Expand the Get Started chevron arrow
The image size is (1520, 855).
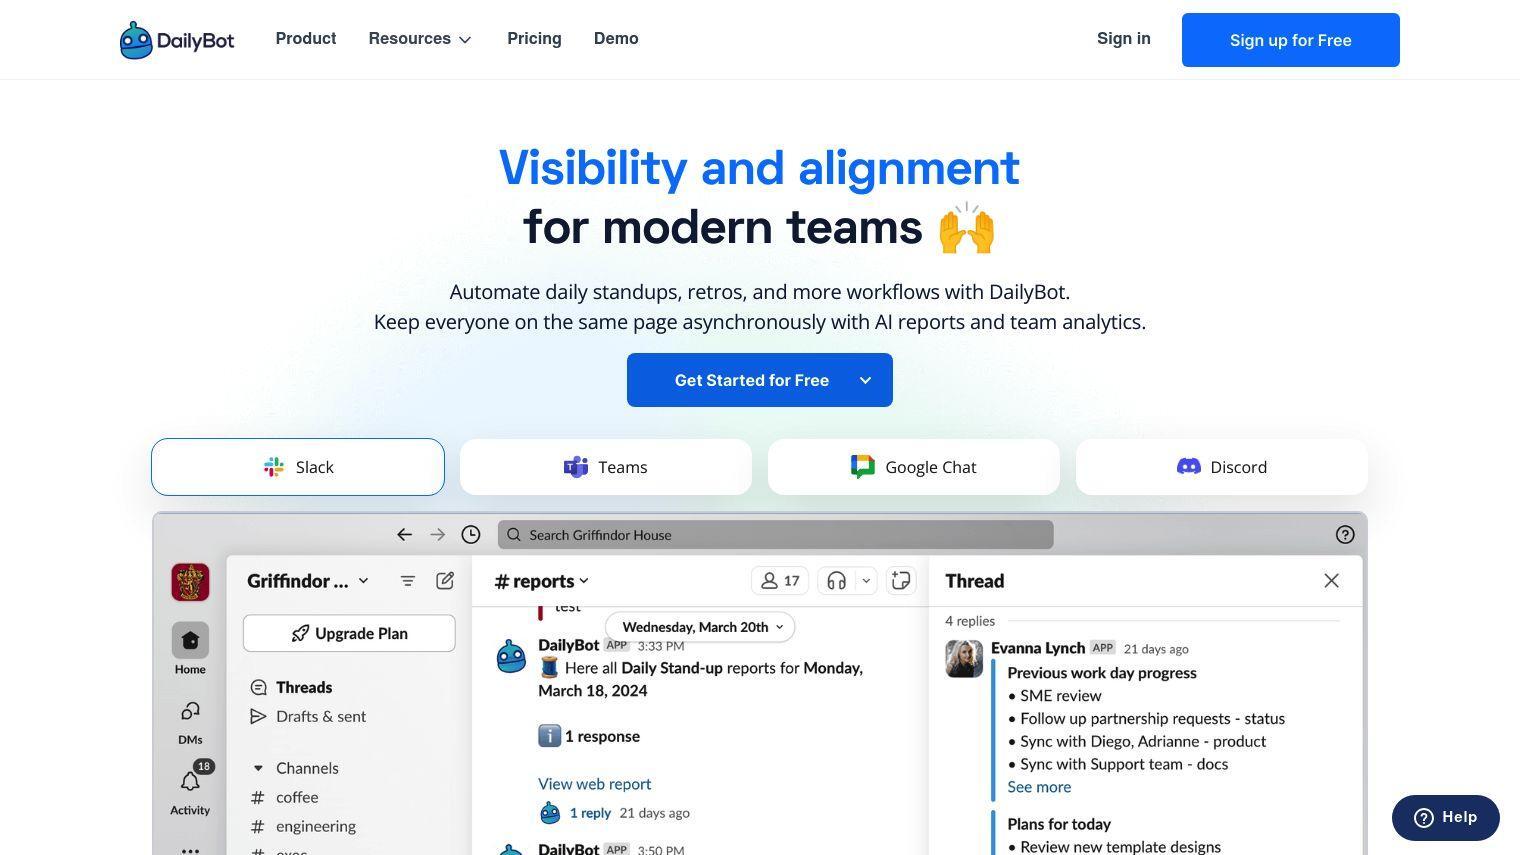(865, 380)
